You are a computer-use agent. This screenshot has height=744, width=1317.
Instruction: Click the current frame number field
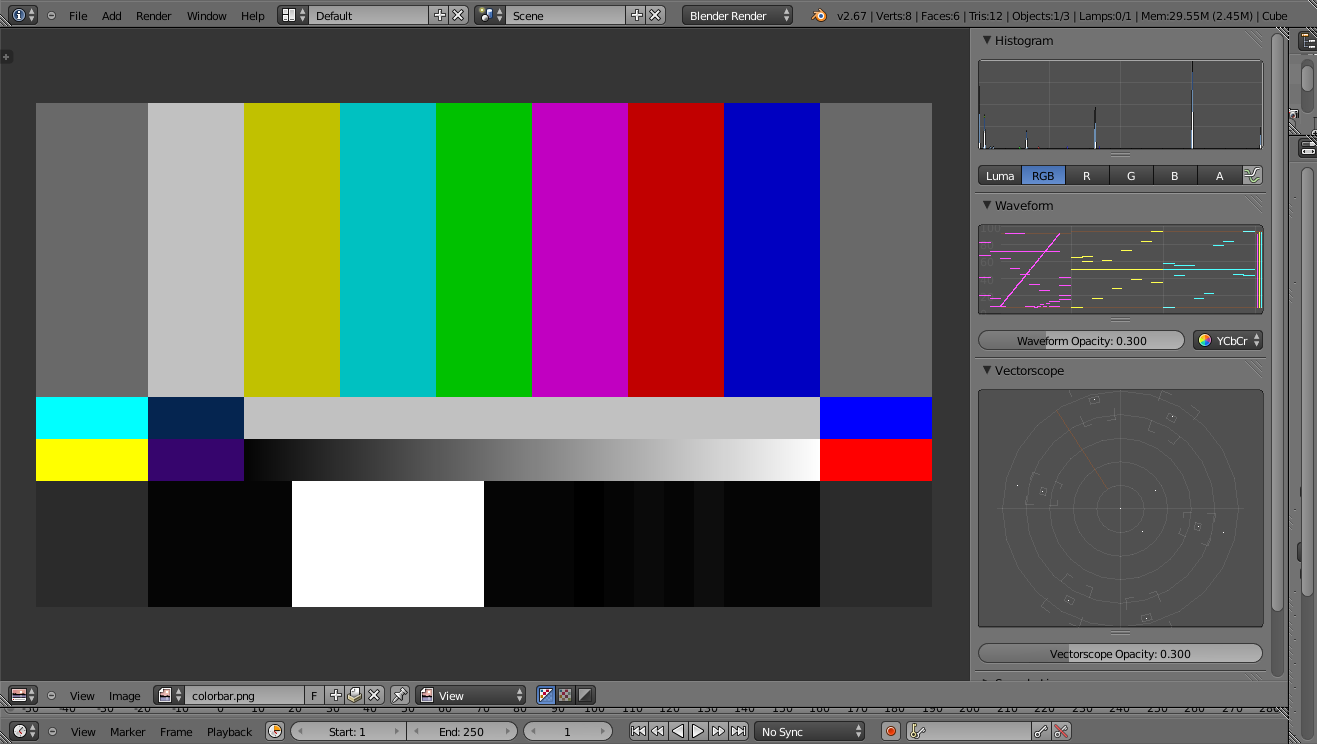(x=567, y=731)
